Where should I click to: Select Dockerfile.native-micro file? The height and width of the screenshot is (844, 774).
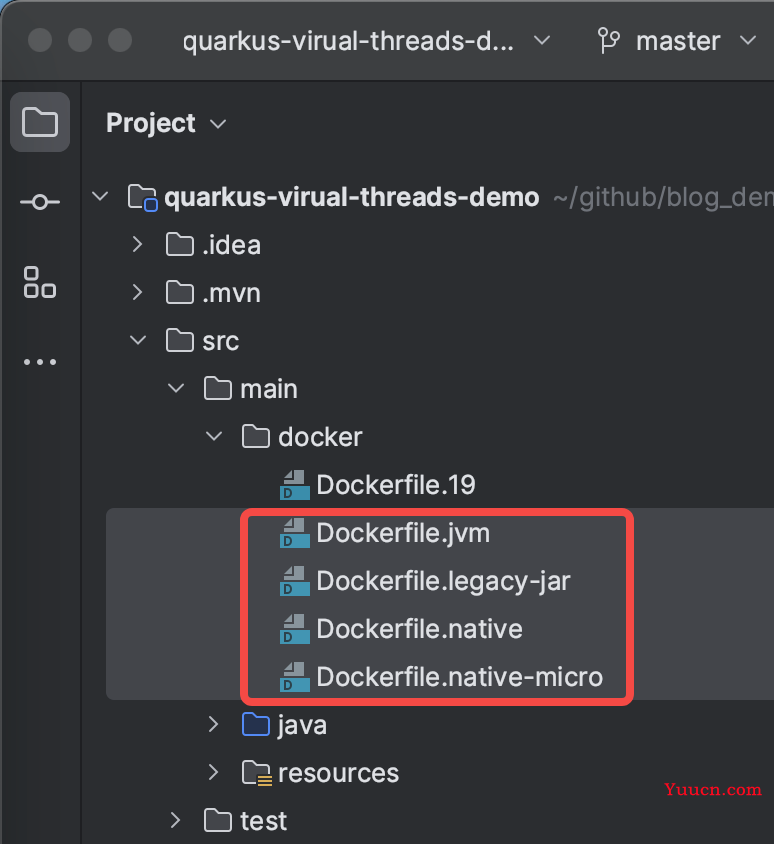point(459,677)
